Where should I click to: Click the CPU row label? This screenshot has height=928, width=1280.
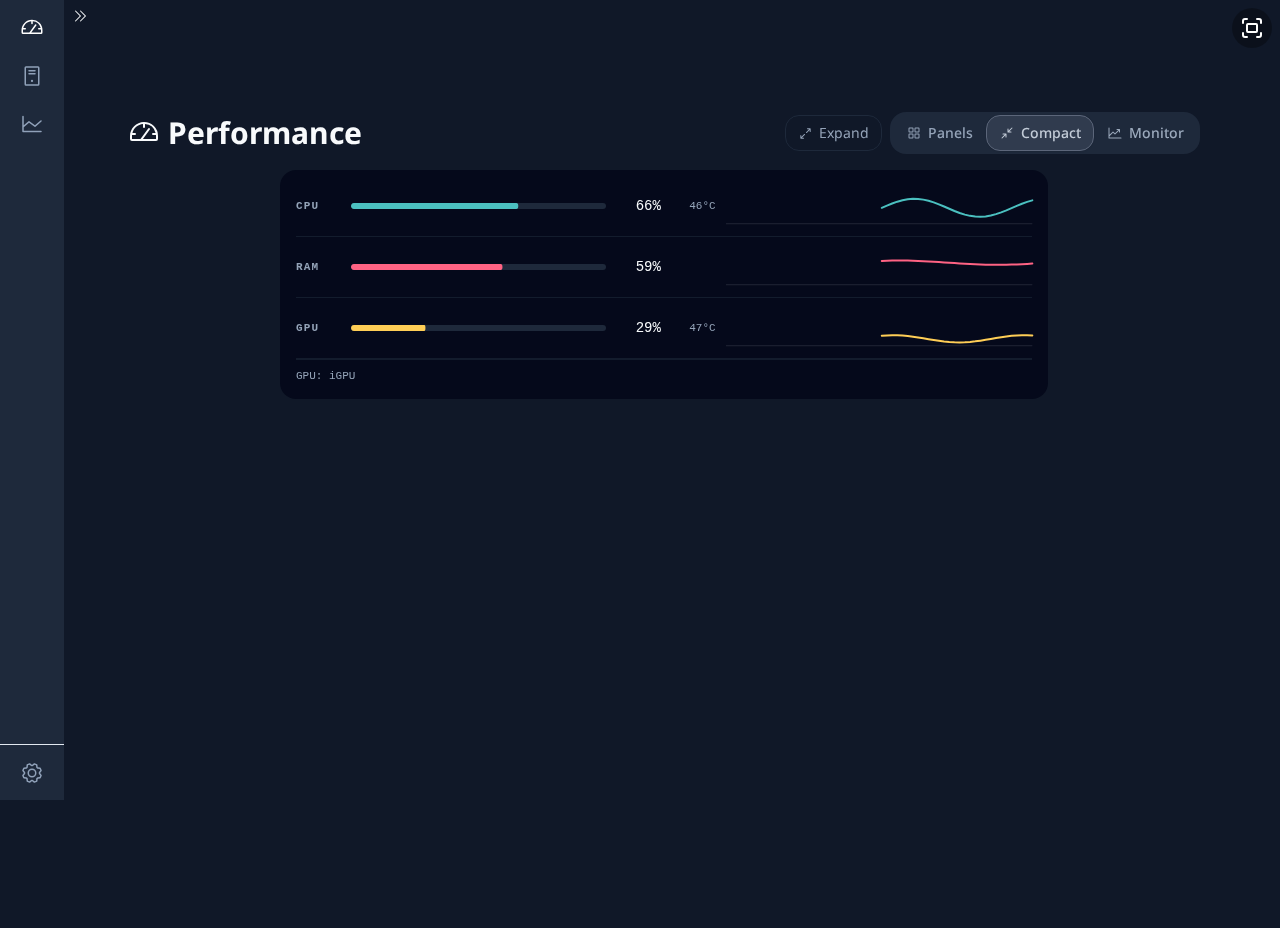307,206
